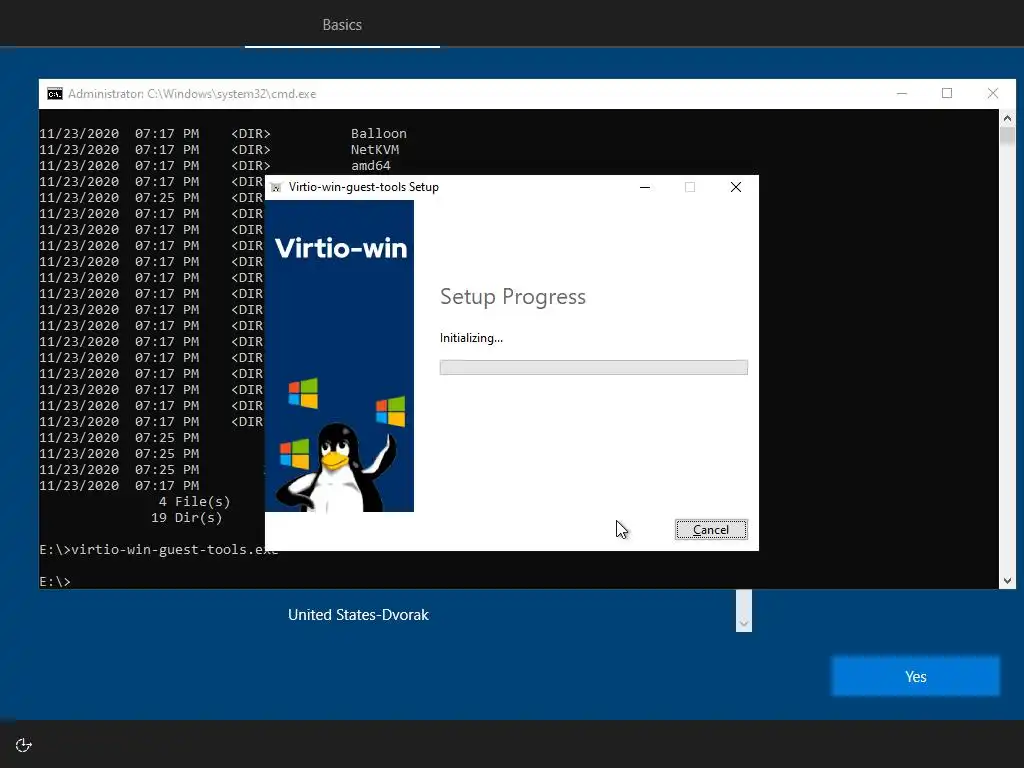Click the amd64 directory entry
Viewport: 1024px width, 768px height.
pyautogui.click(x=371, y=166)
